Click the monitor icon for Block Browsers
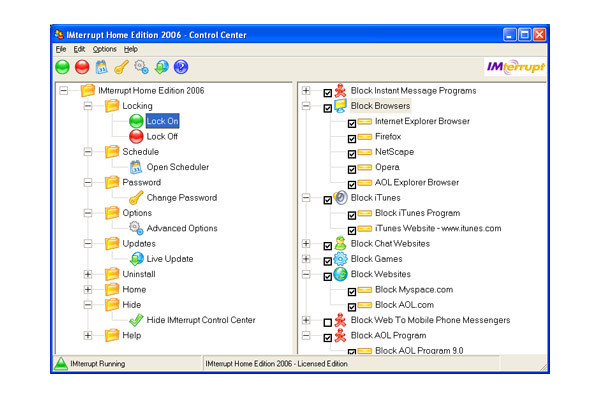Screen dimensions: 600x400 (x=340, y=106)
